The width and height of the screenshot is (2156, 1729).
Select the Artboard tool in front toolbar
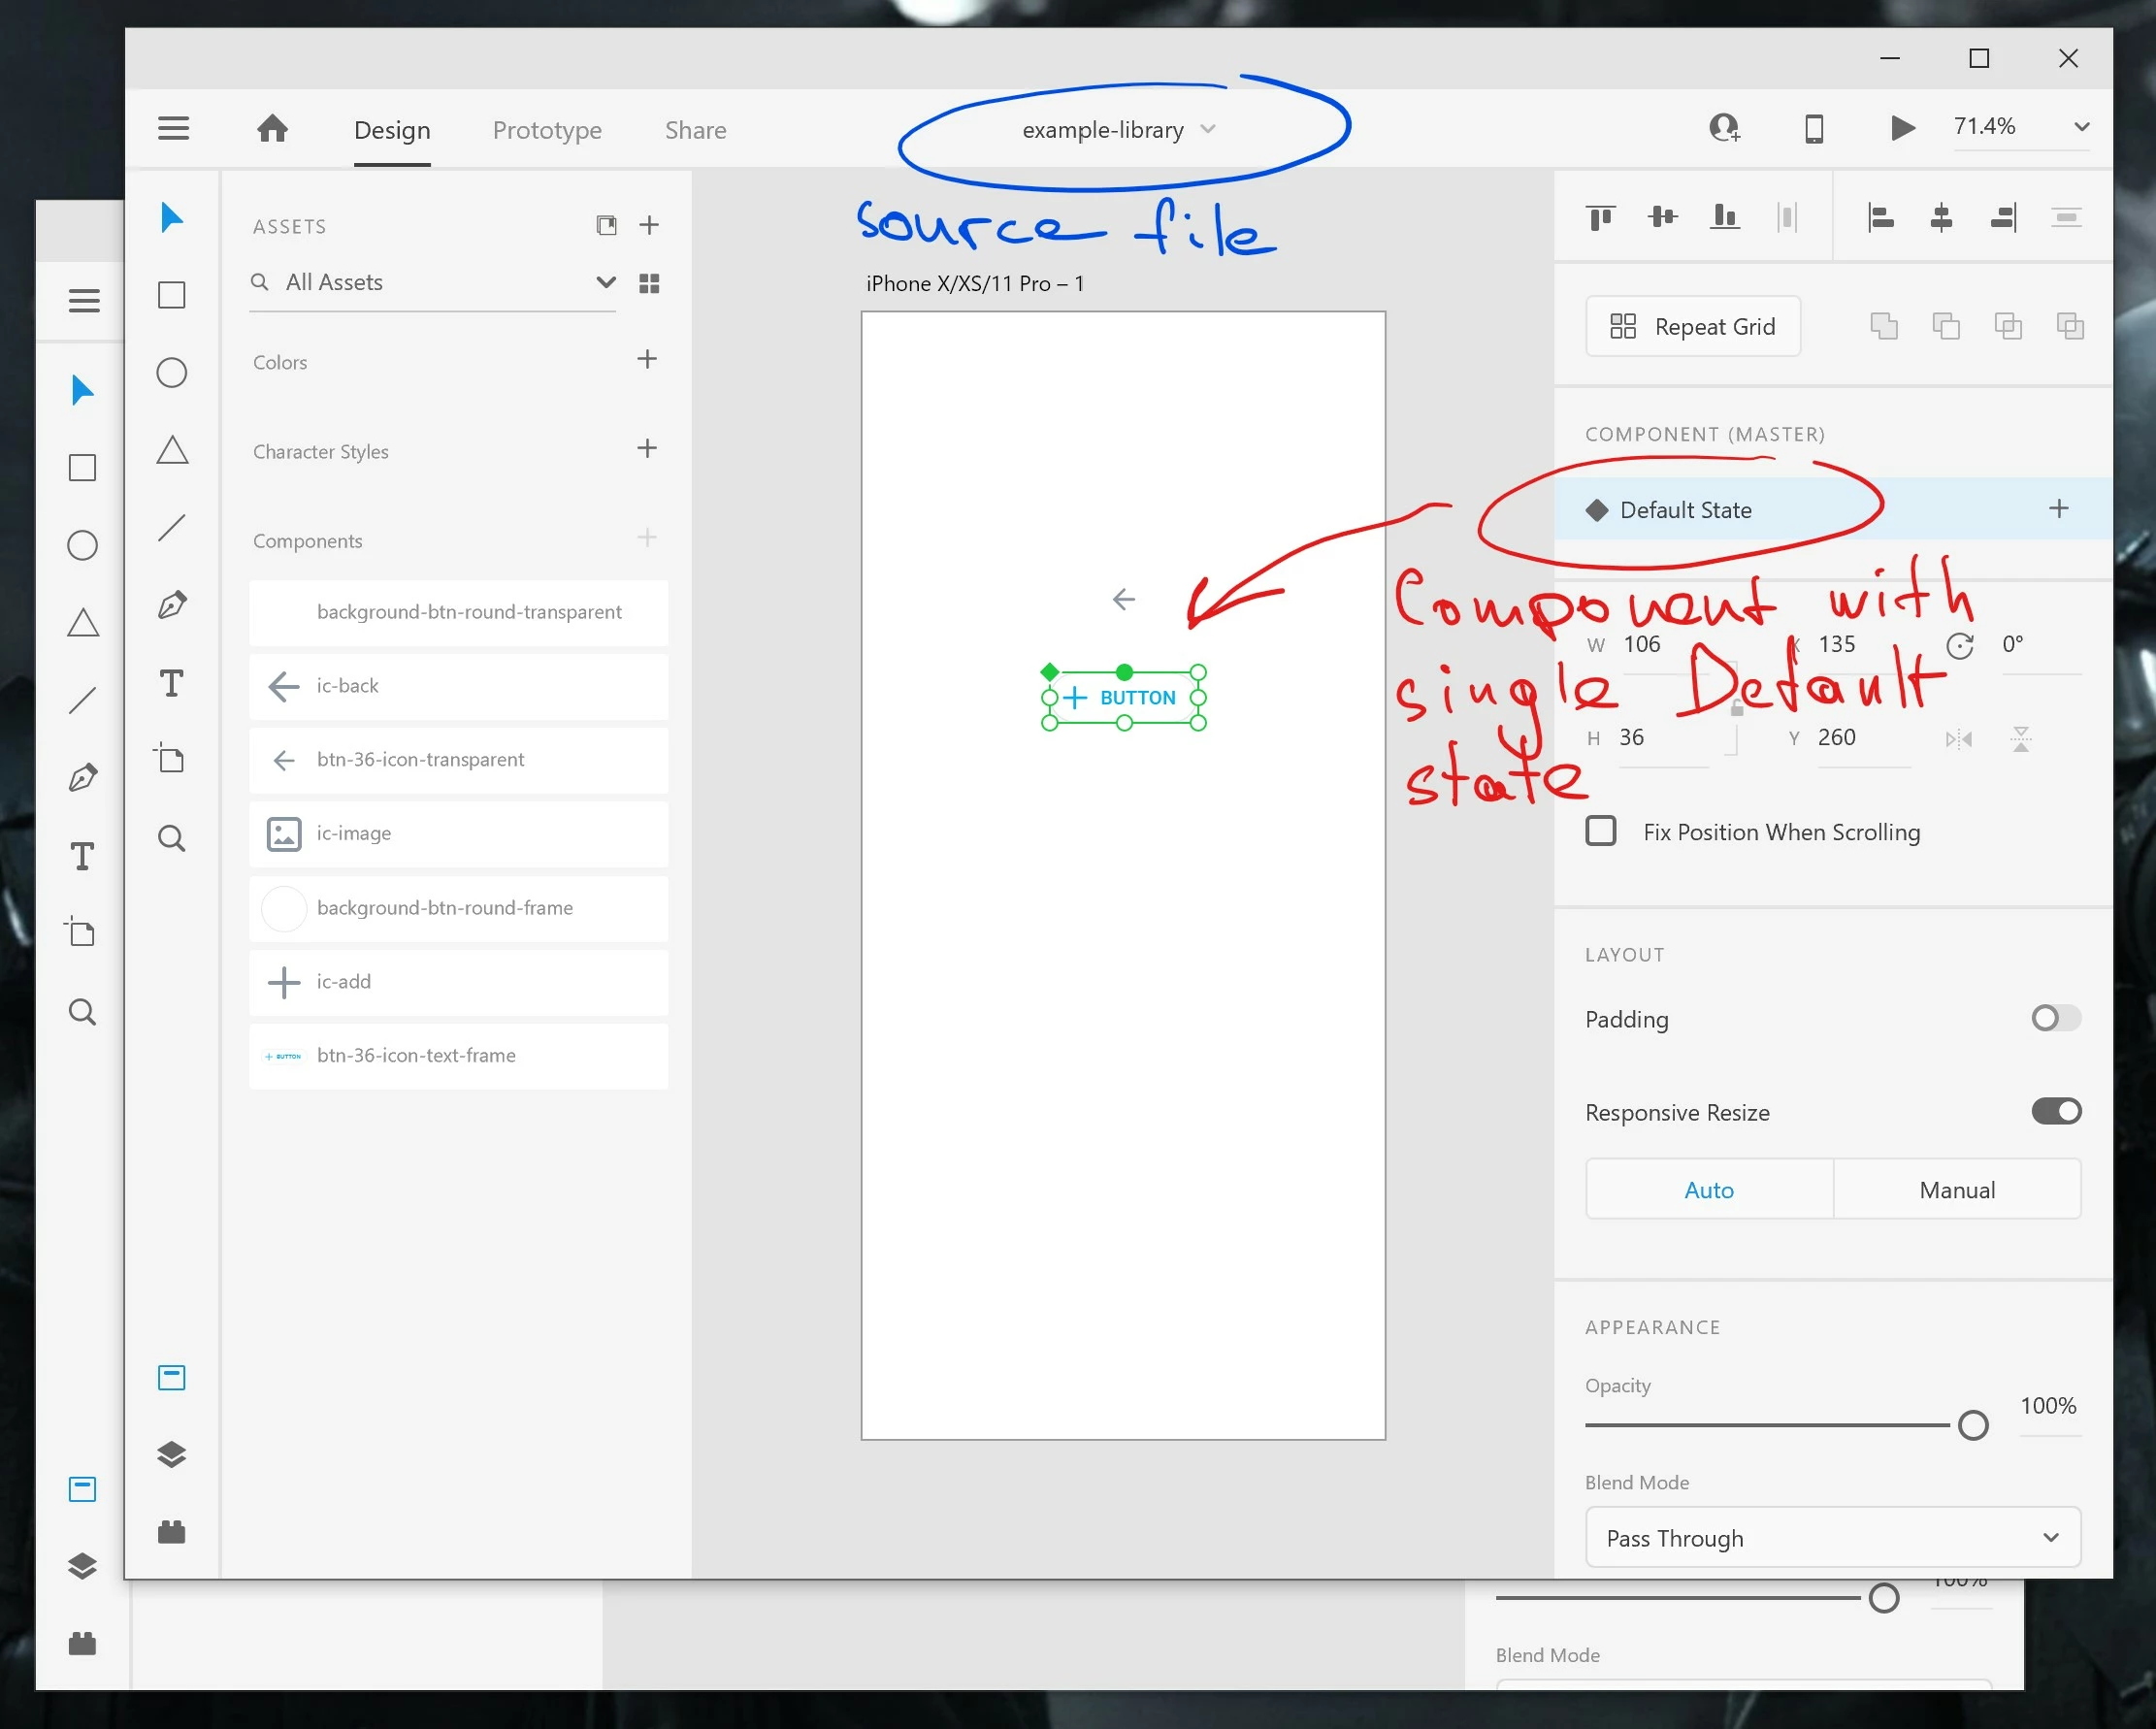(x=172, y=760)
